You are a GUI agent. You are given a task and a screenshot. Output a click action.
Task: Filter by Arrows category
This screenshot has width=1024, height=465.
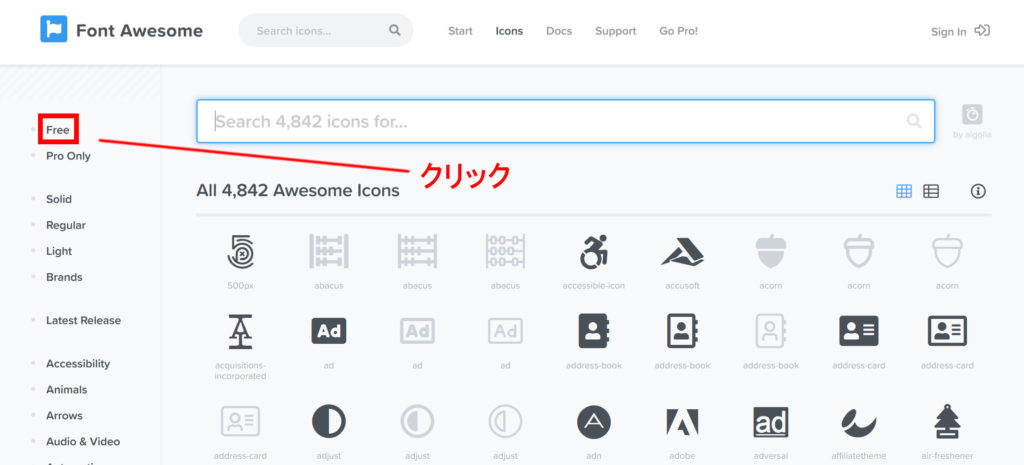[x=64, y=416]
